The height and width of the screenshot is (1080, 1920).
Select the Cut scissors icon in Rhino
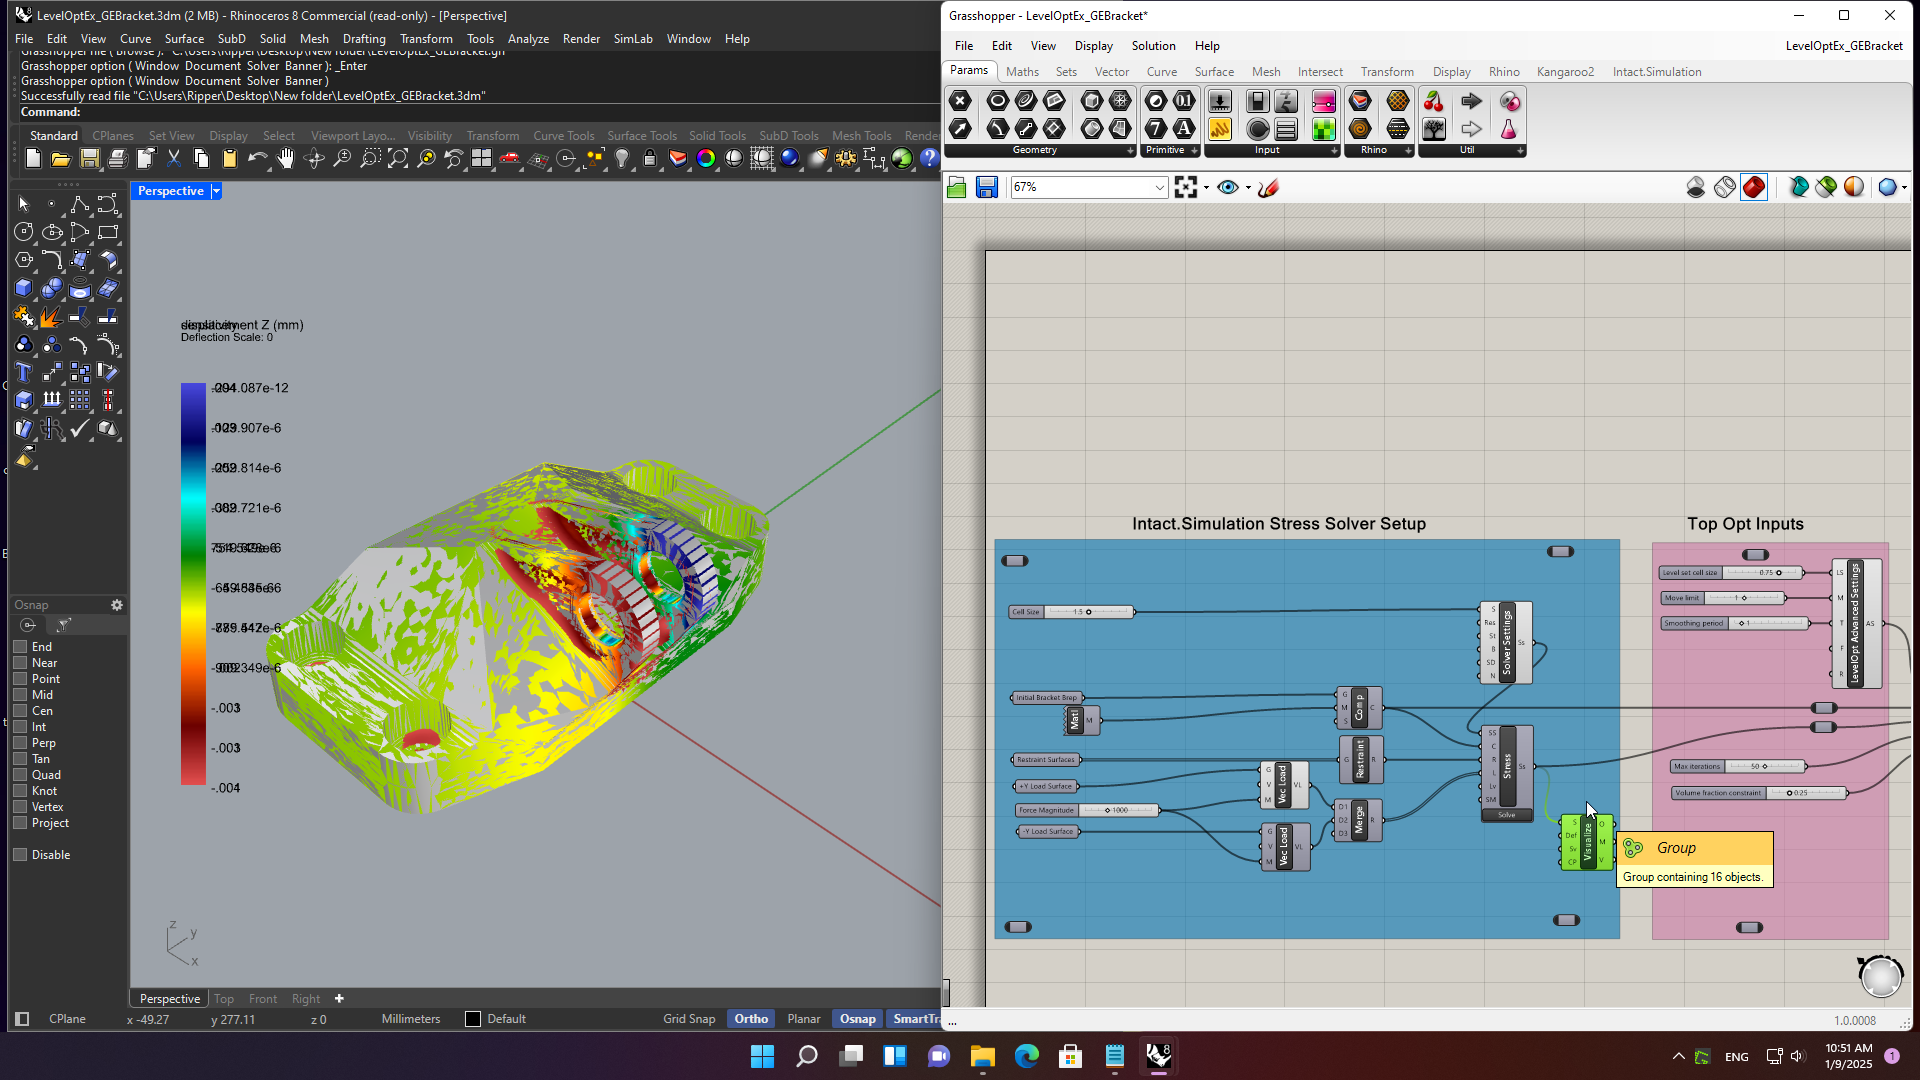(x=174, y=159)
